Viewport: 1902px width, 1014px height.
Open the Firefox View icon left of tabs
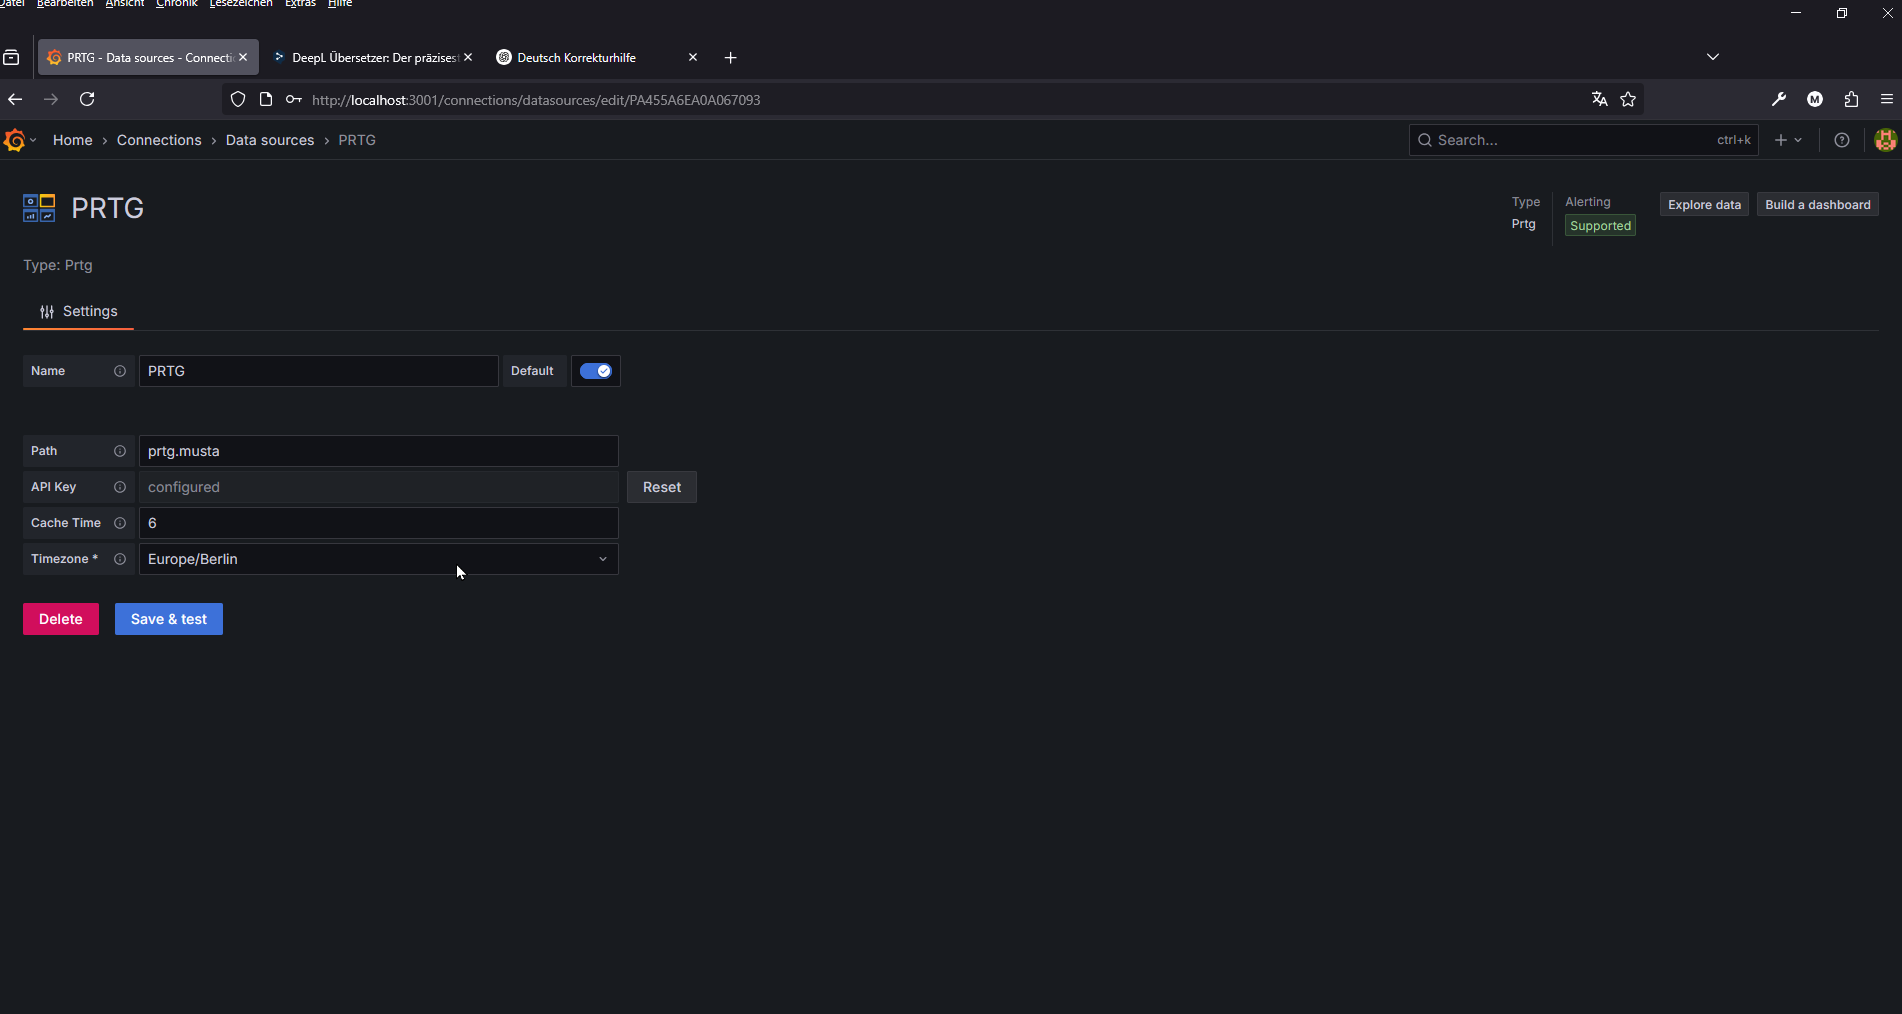pos(12,58)
